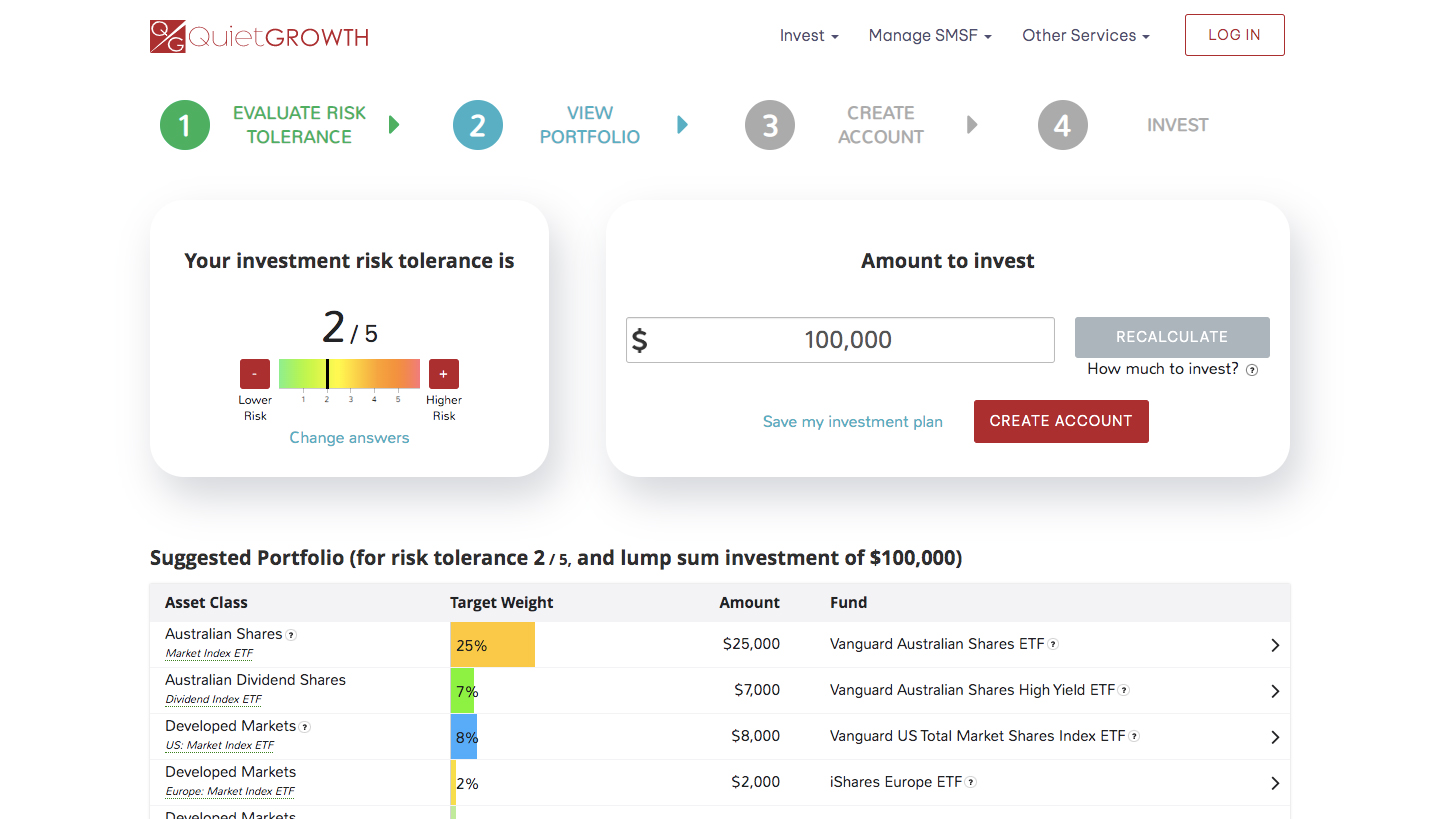Viewport: 1440px width, 819px height.
Task: Click the amount to invest input field
Action: [x=840, y=340]
